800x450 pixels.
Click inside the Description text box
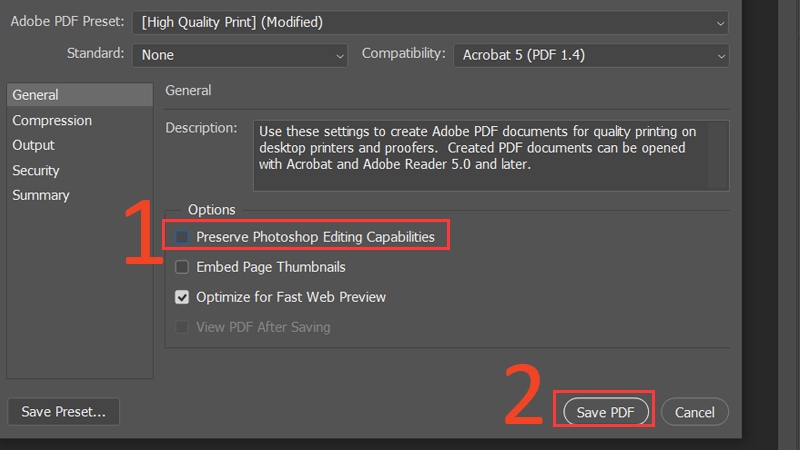[480, 156]
